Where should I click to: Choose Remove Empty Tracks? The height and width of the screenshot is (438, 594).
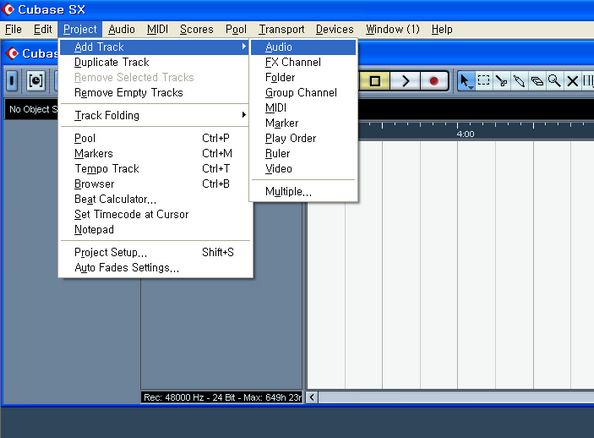(155, 92)
